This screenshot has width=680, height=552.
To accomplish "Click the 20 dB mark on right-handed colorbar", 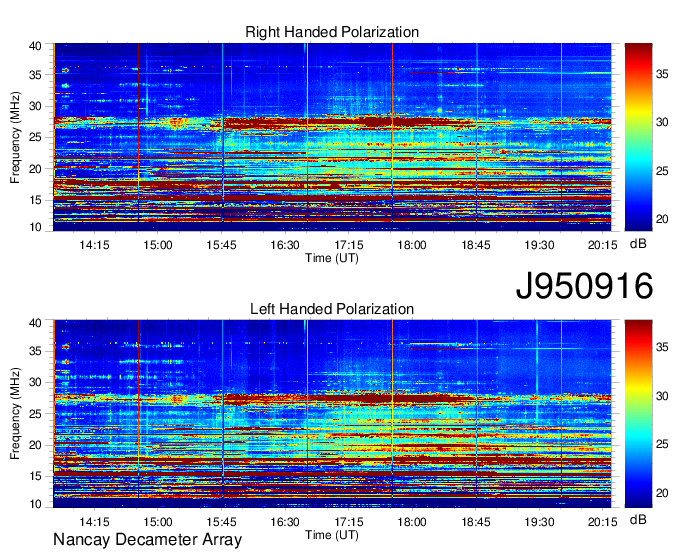I will coord(662,219).
